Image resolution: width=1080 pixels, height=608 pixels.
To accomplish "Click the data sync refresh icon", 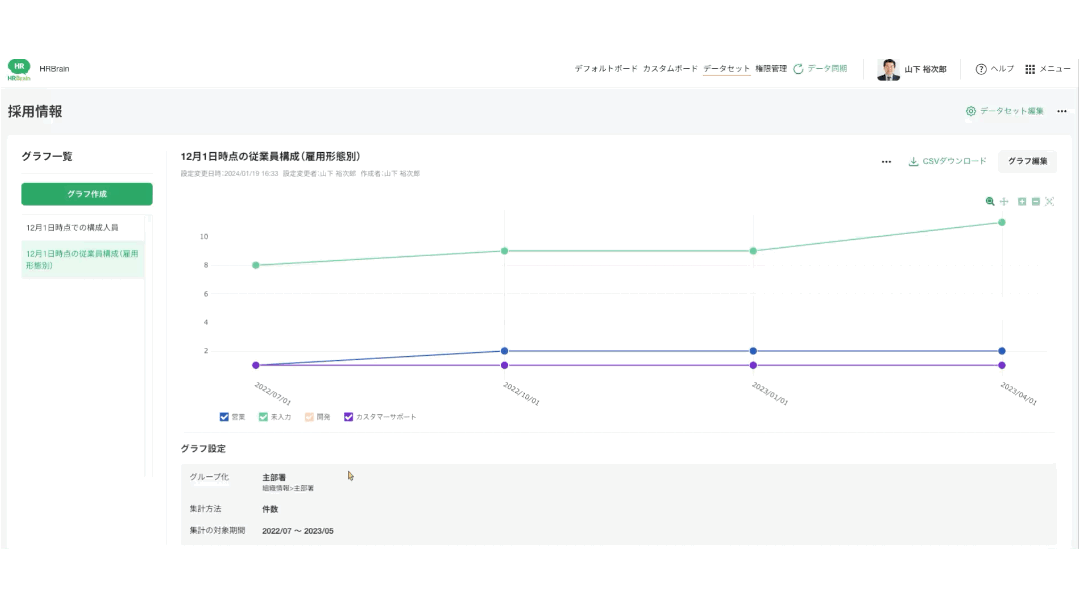I will [x=798, y=69].
